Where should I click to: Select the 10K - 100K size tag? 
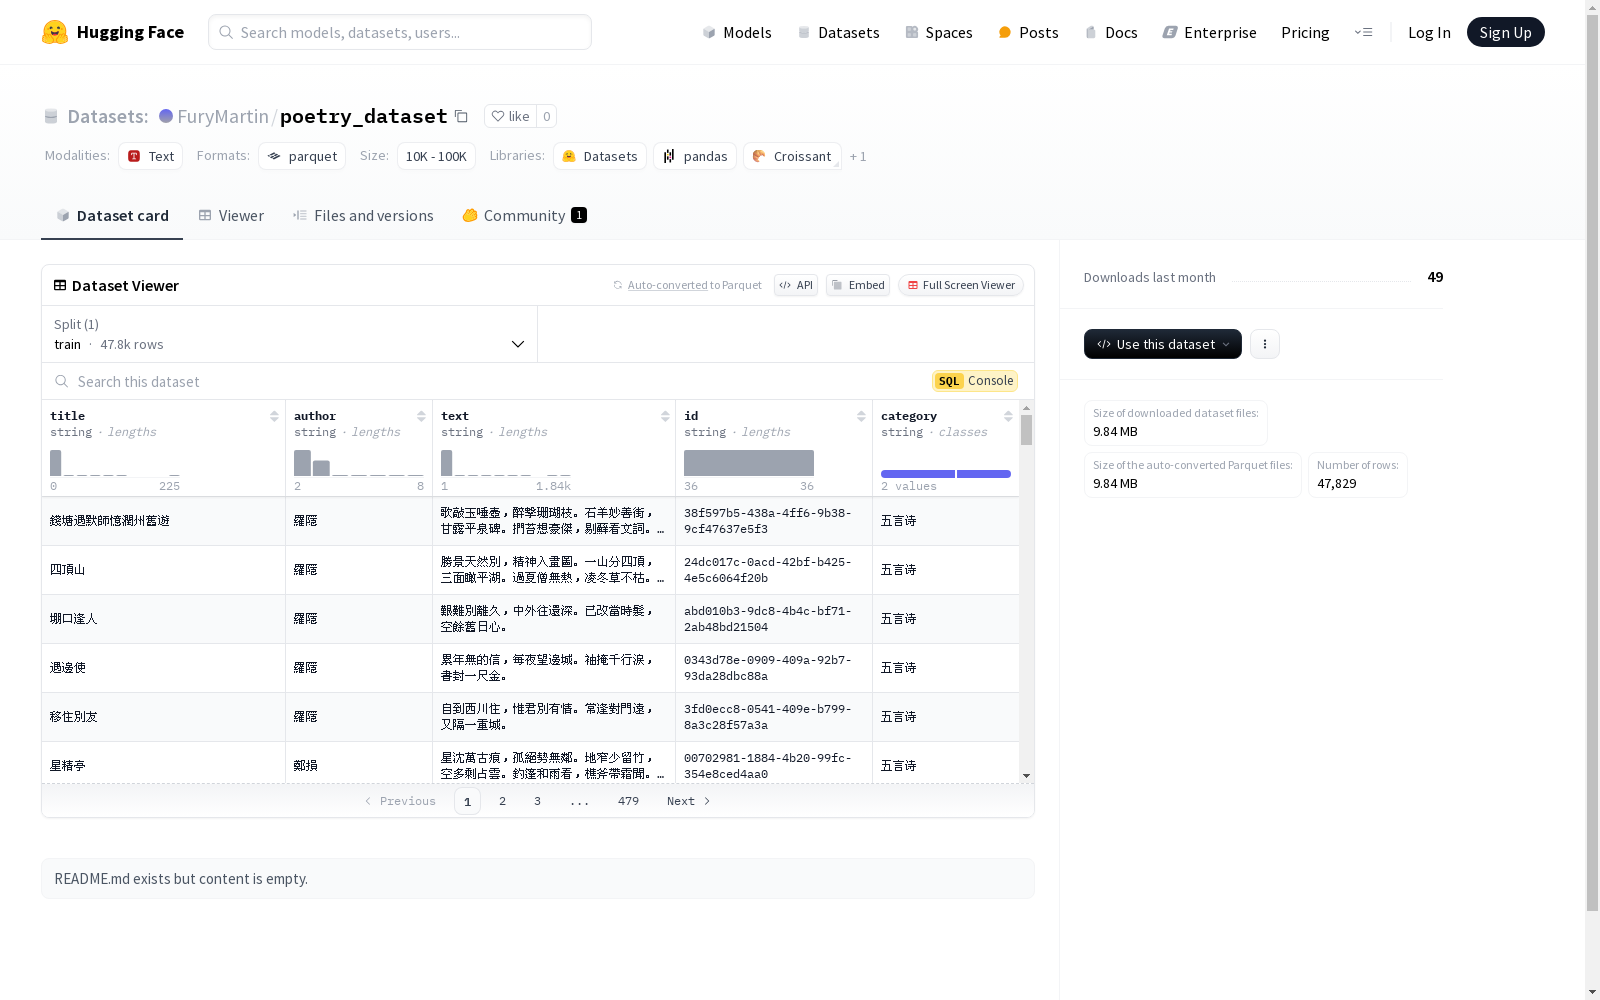436,156
